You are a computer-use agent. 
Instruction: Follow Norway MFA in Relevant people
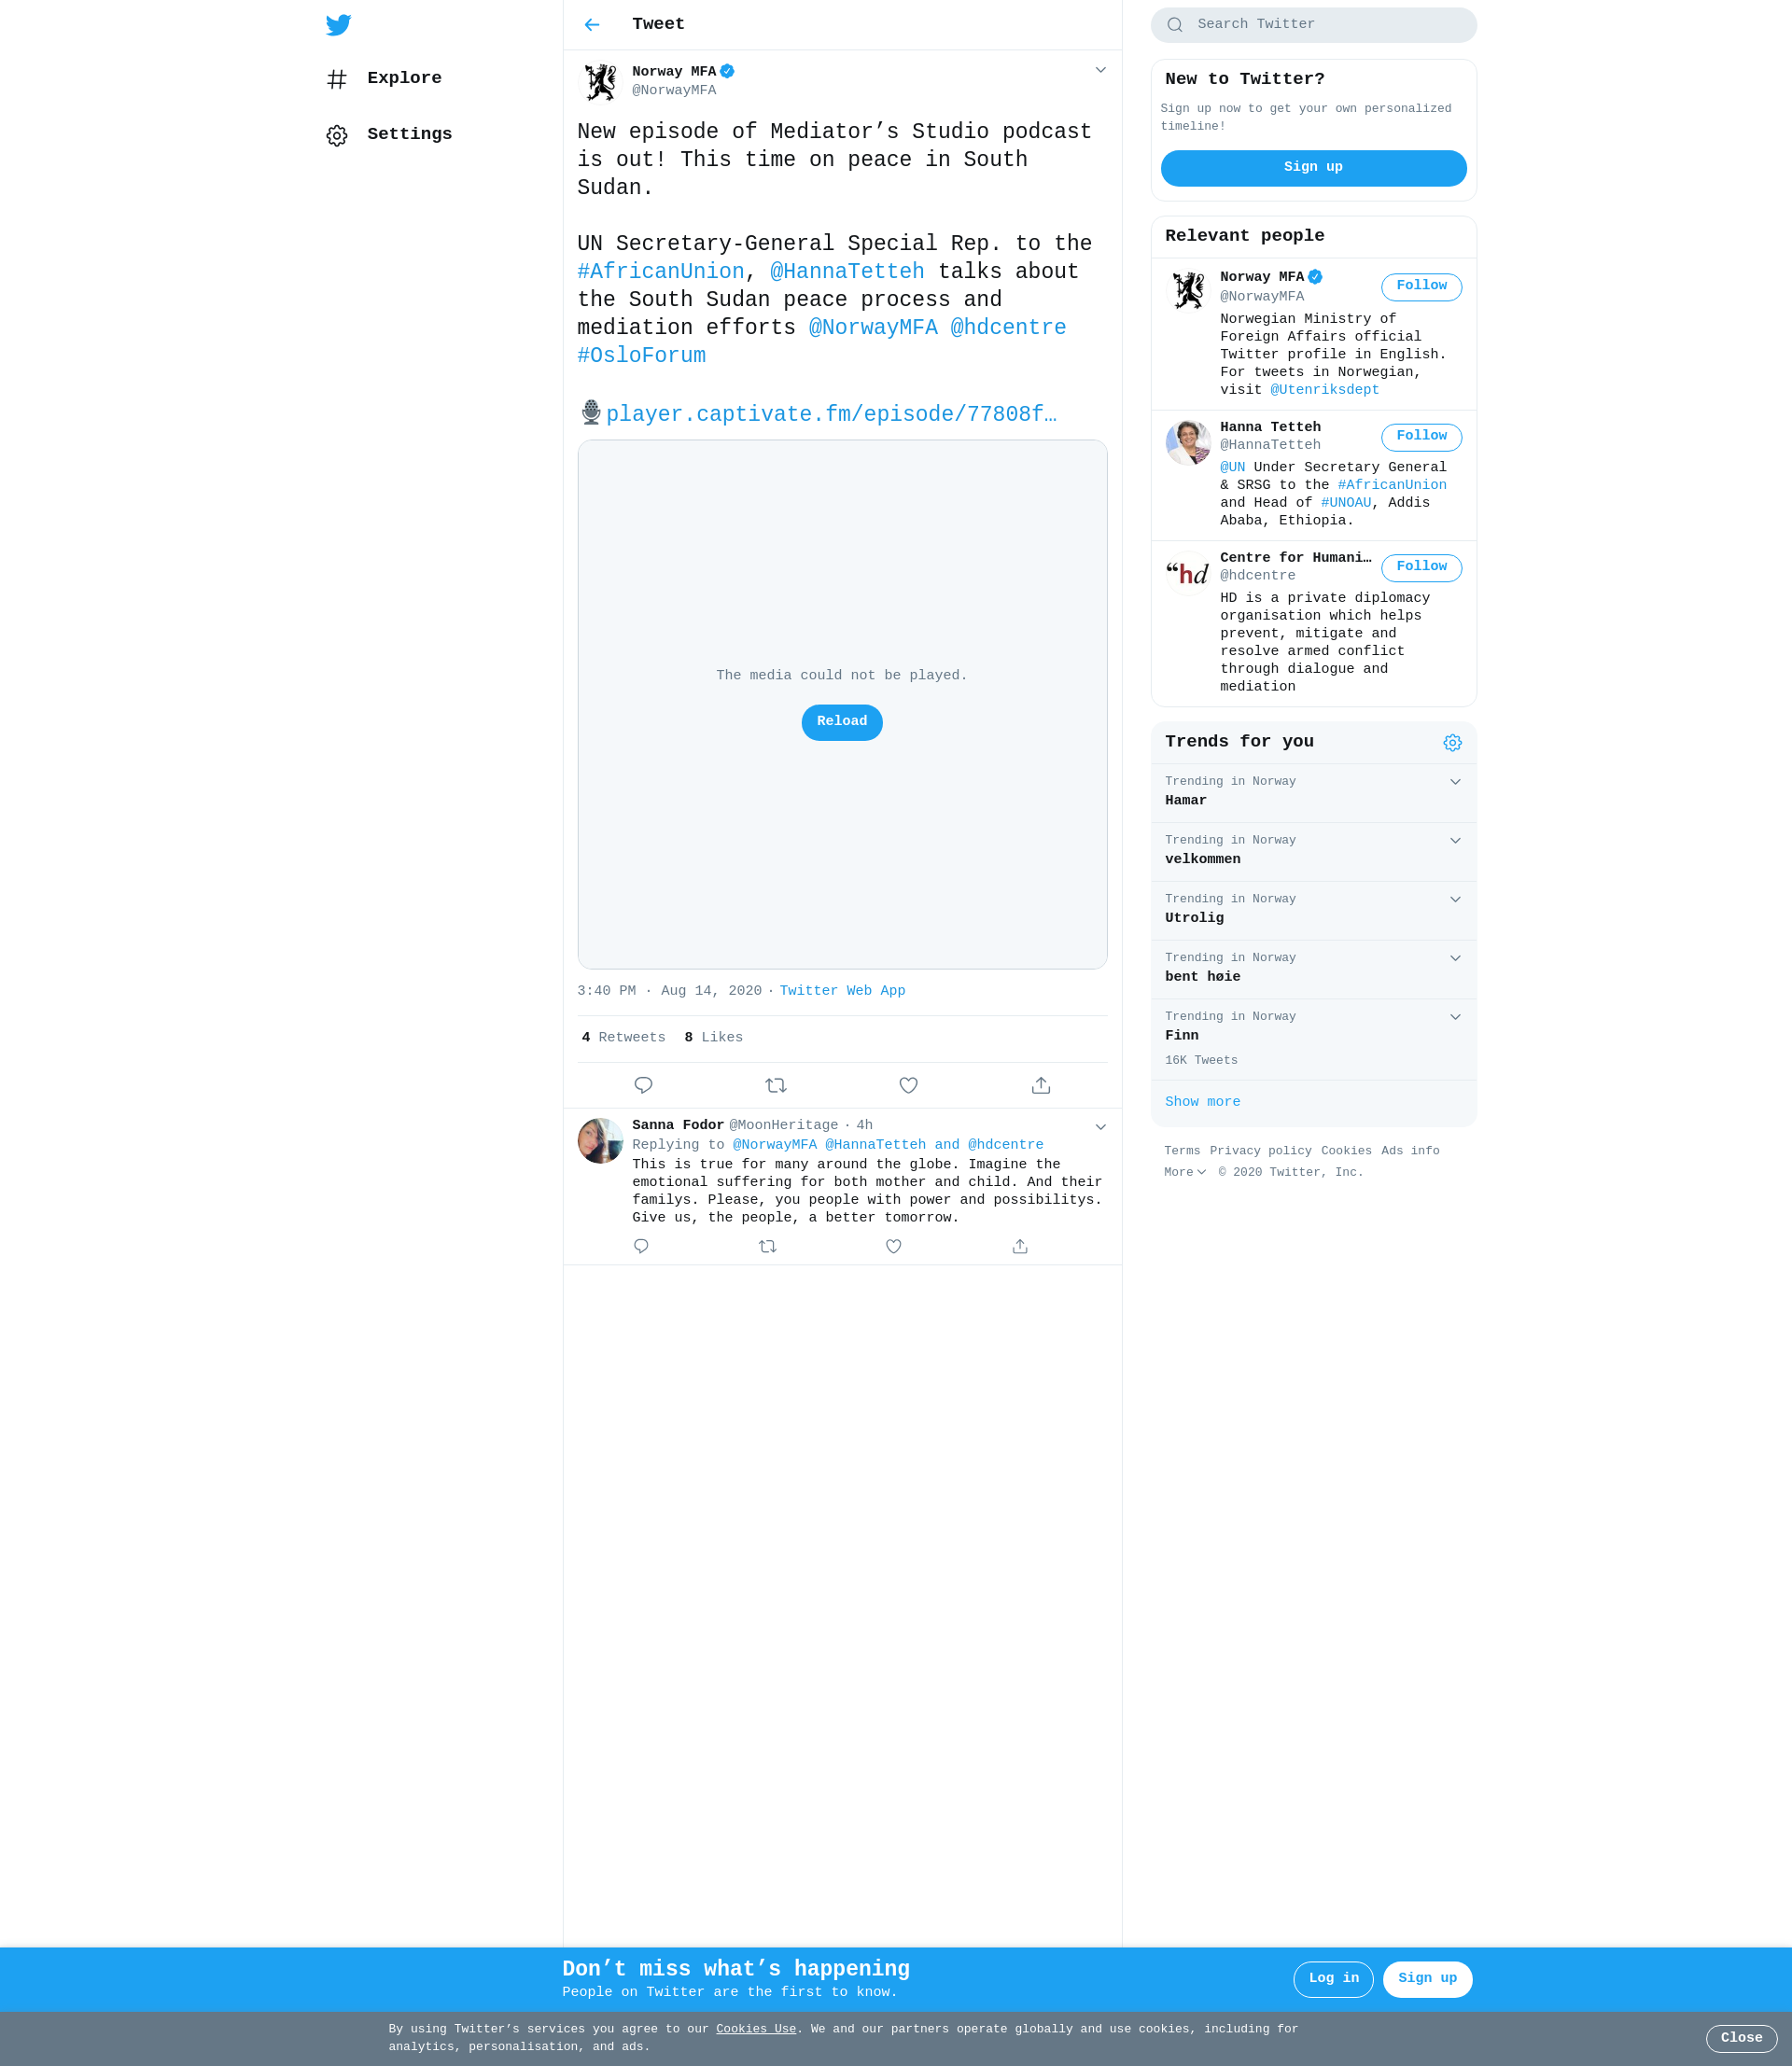pos(1421,287)
